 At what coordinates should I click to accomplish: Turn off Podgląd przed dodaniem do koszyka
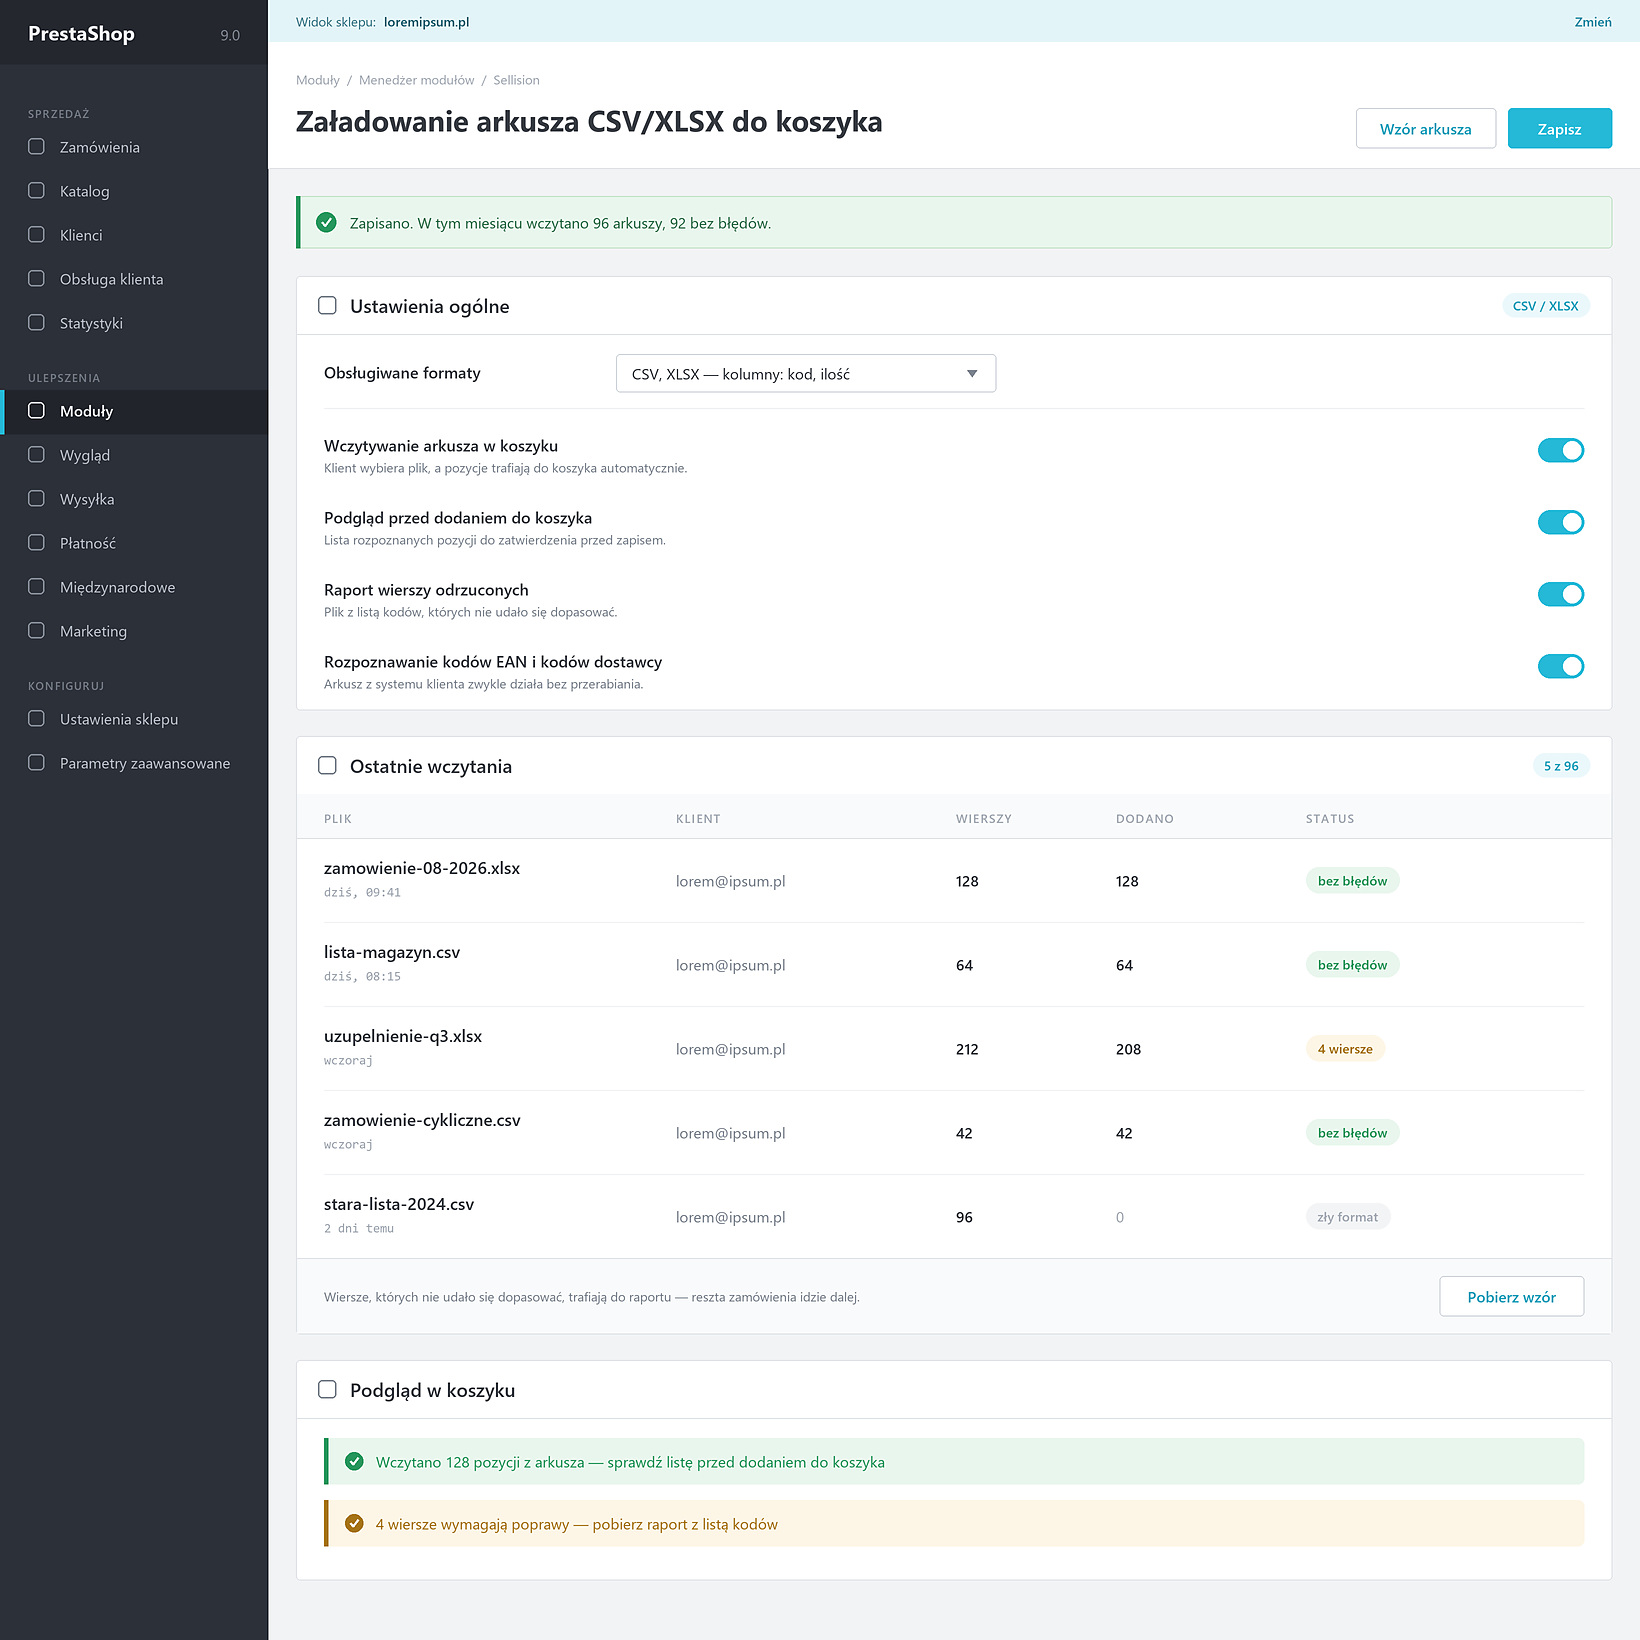tap(1560, 523)
